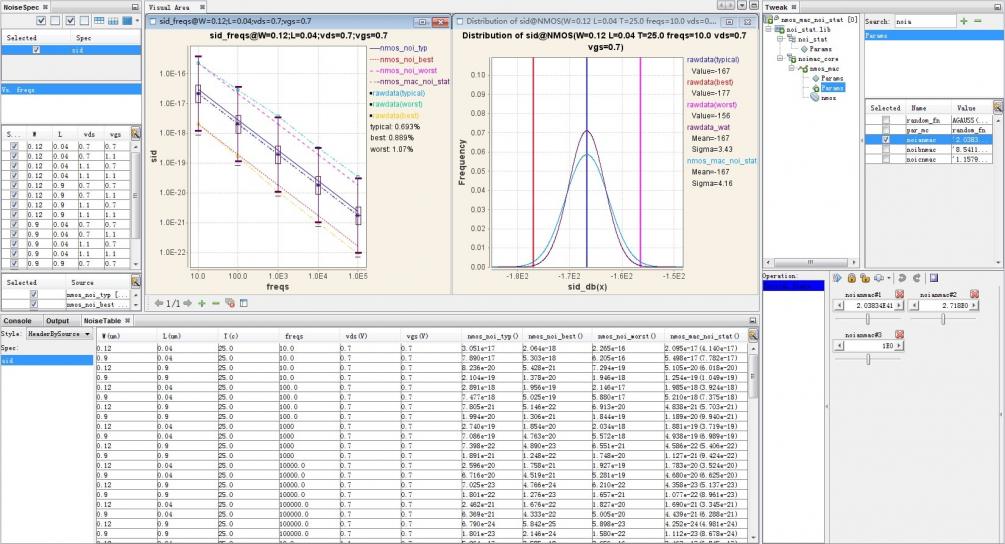1005x544 pixels.
Task: Click first check-all box in NoiseSpec toolbar
Action: 41,21
